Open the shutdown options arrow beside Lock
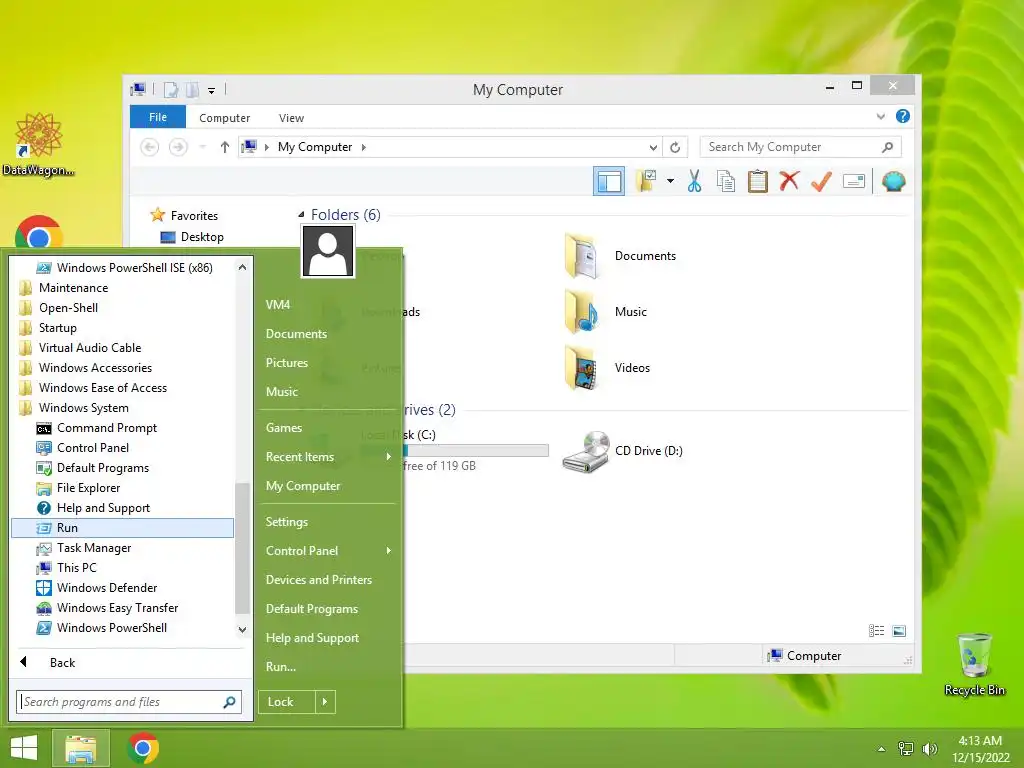The width and height of the screenshot is (1024, 768). point(325,702)
